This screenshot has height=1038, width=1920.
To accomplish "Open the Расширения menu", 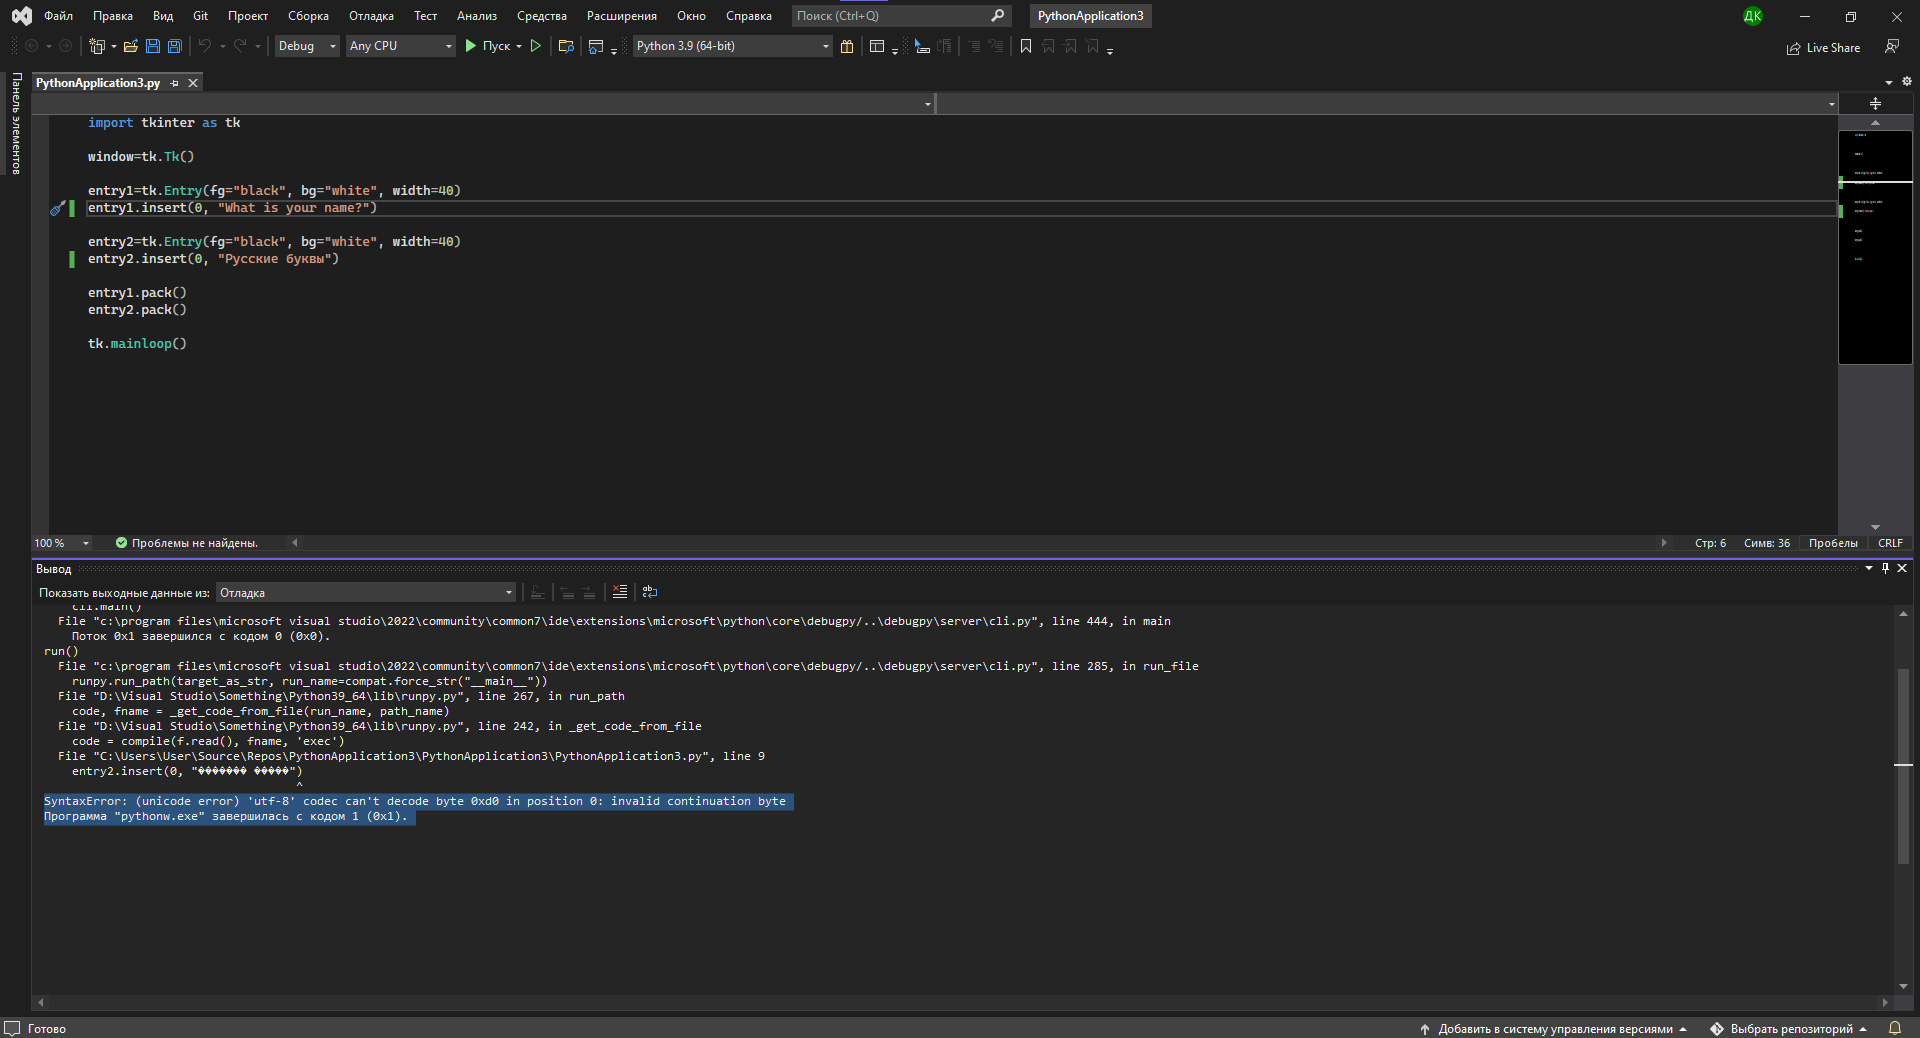I will [622, 16].
